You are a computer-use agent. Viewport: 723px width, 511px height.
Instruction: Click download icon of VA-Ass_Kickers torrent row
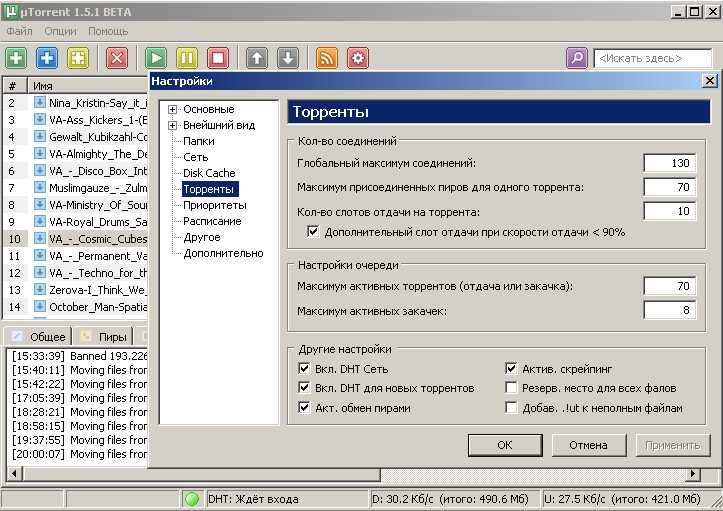coord(40,119)
